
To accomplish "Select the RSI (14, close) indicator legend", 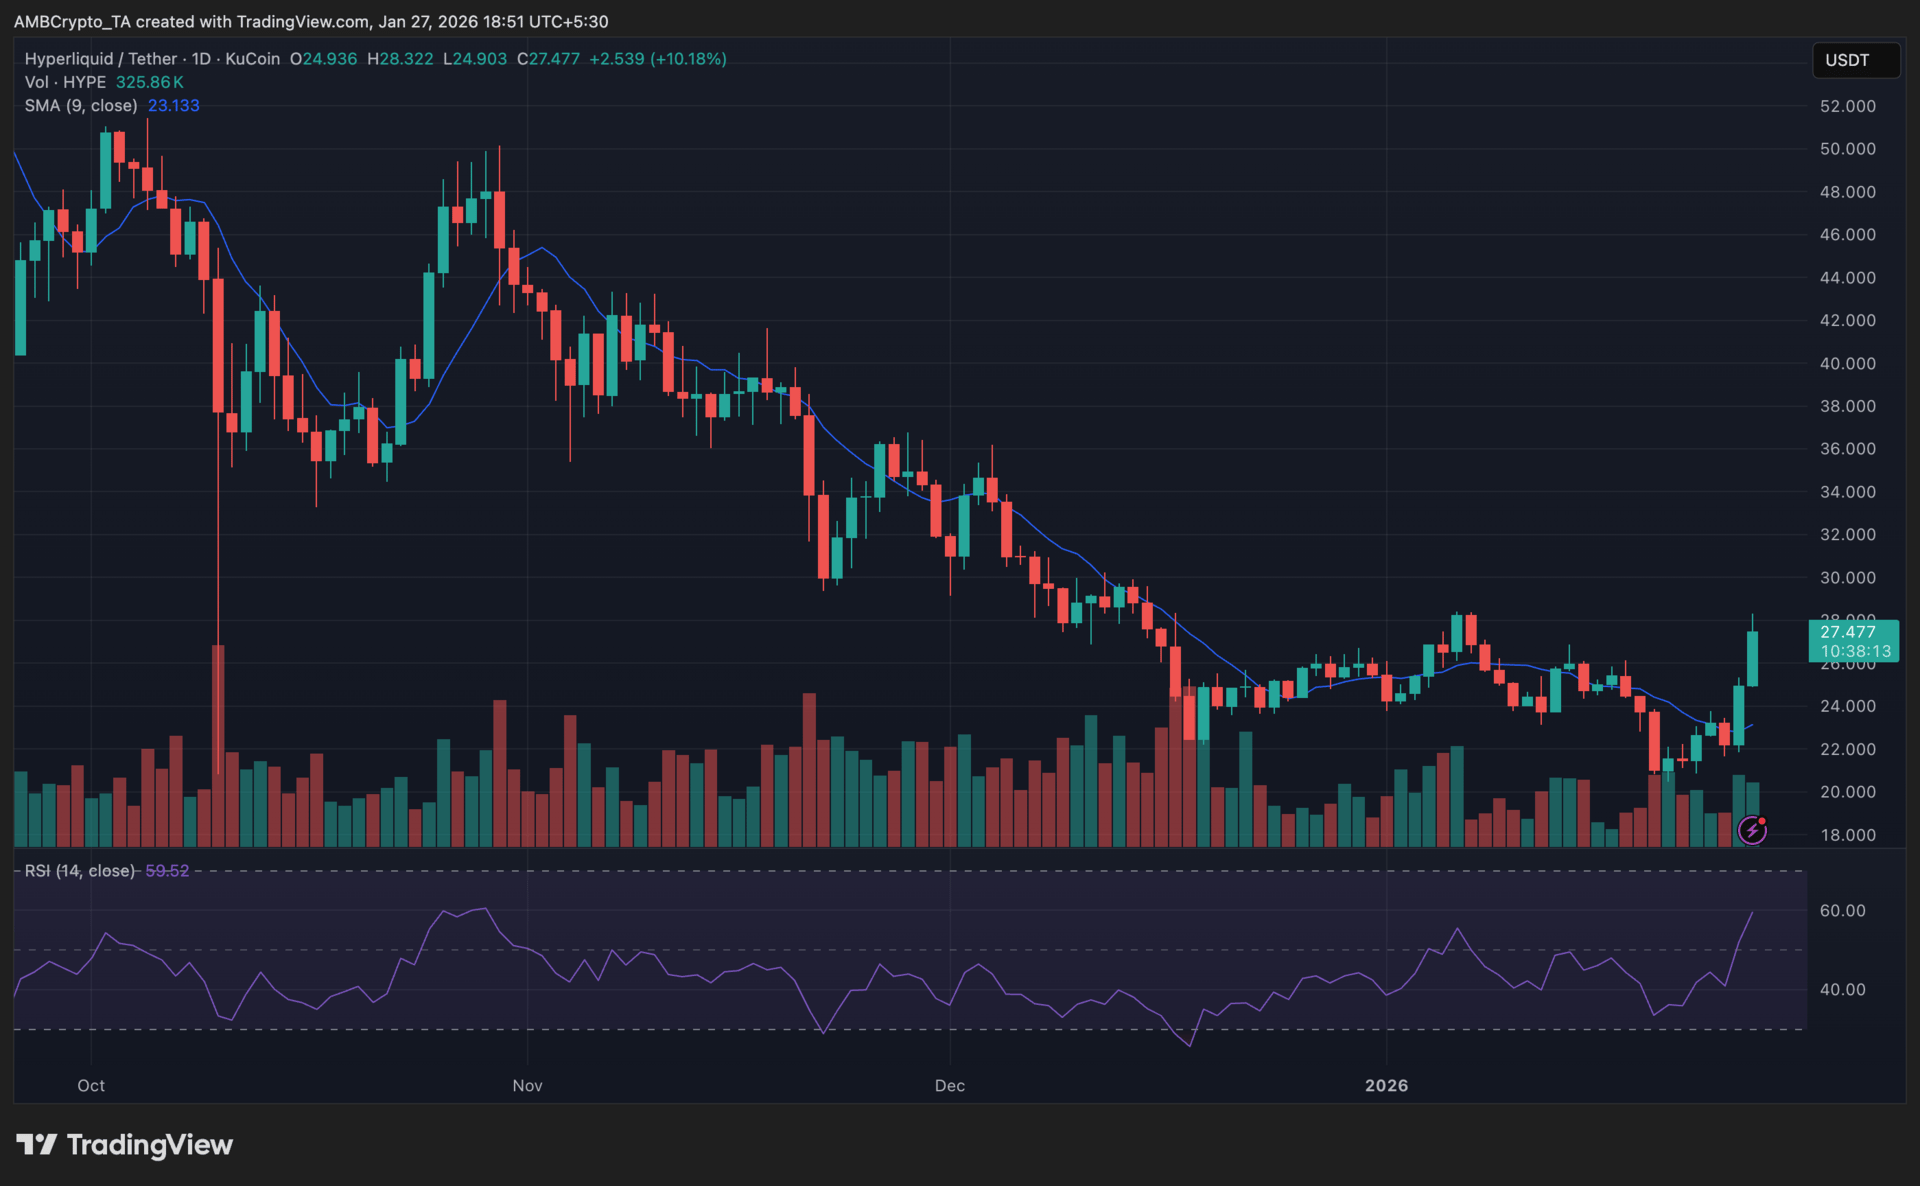I will 79,871.
